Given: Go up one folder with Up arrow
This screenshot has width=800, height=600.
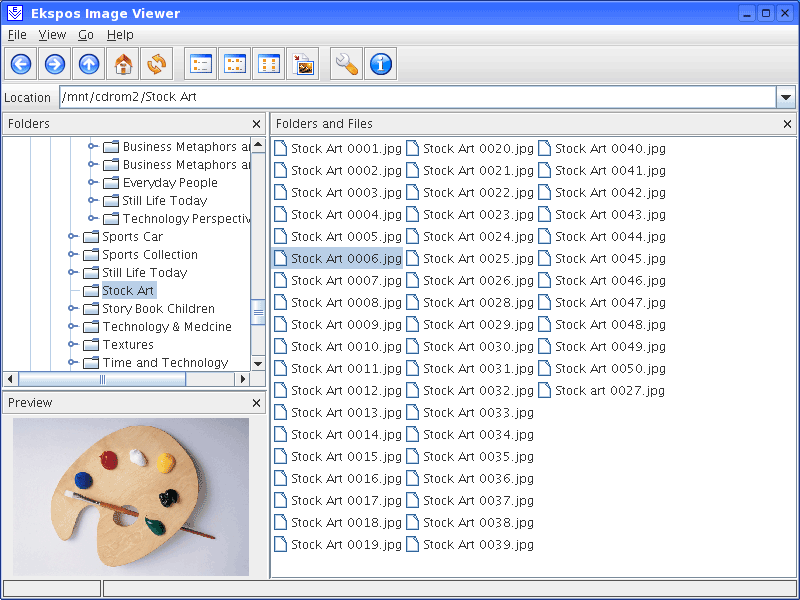Looking at the screenshot, I should click(89, 65).
